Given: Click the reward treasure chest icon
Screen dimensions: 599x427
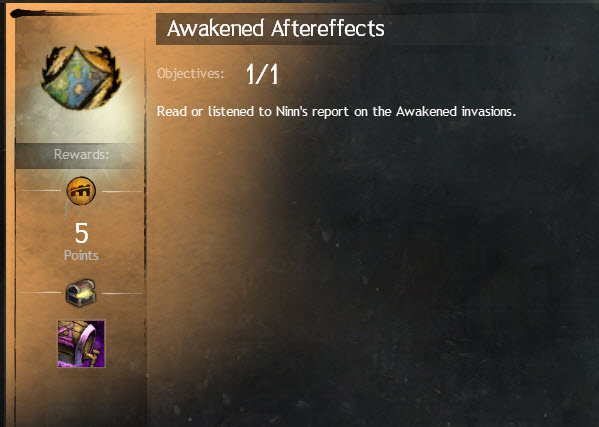Looking at the screenshot, I should (81, 293).
